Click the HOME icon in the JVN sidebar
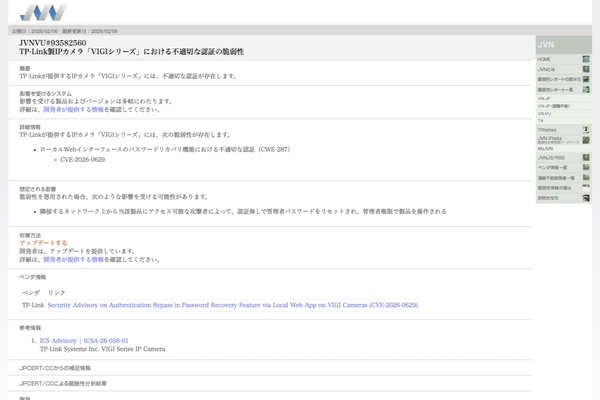Viewport: 600px width, 400px height. coord(586,59)
